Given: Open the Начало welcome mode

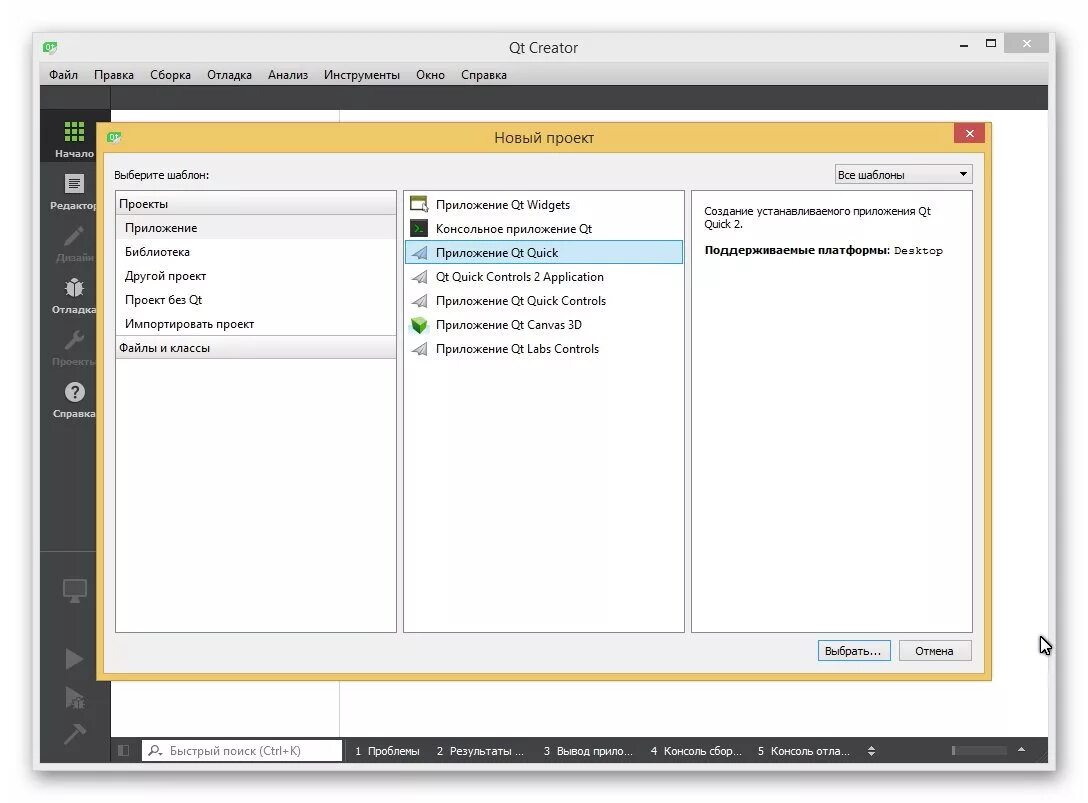Looking at the screenshot, I should coord(74,139).
